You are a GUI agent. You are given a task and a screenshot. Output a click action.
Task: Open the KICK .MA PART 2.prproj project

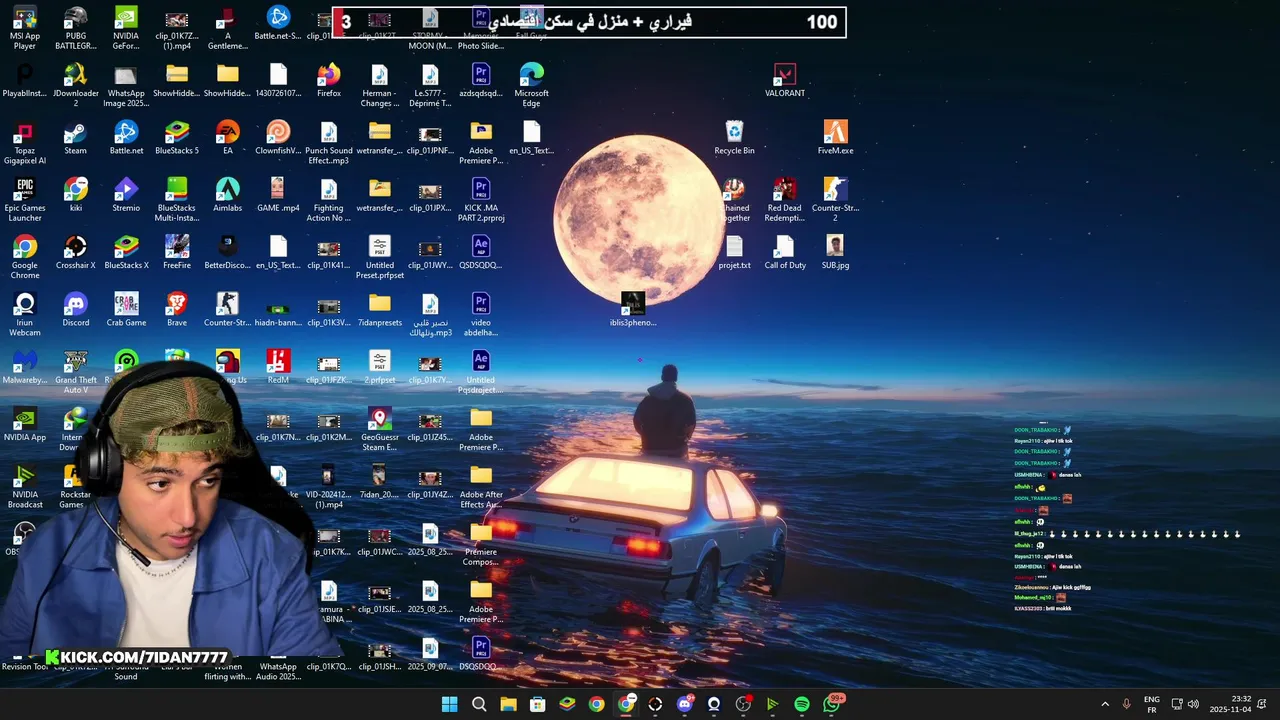pos(481,200)
